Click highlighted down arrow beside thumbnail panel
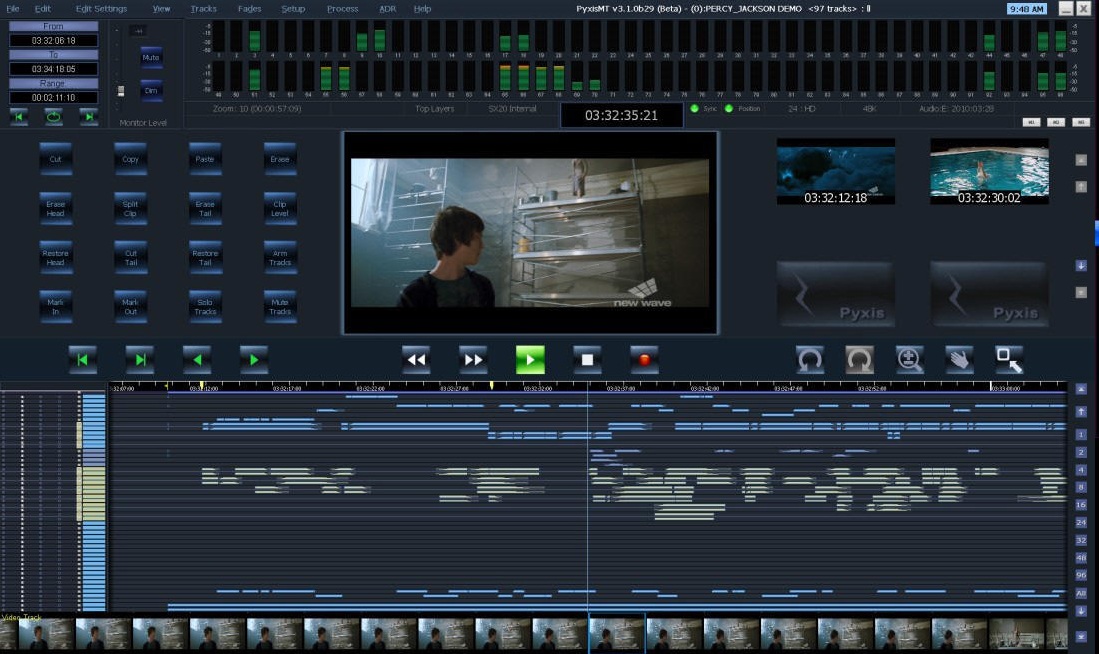 (x=1081, y=266)
